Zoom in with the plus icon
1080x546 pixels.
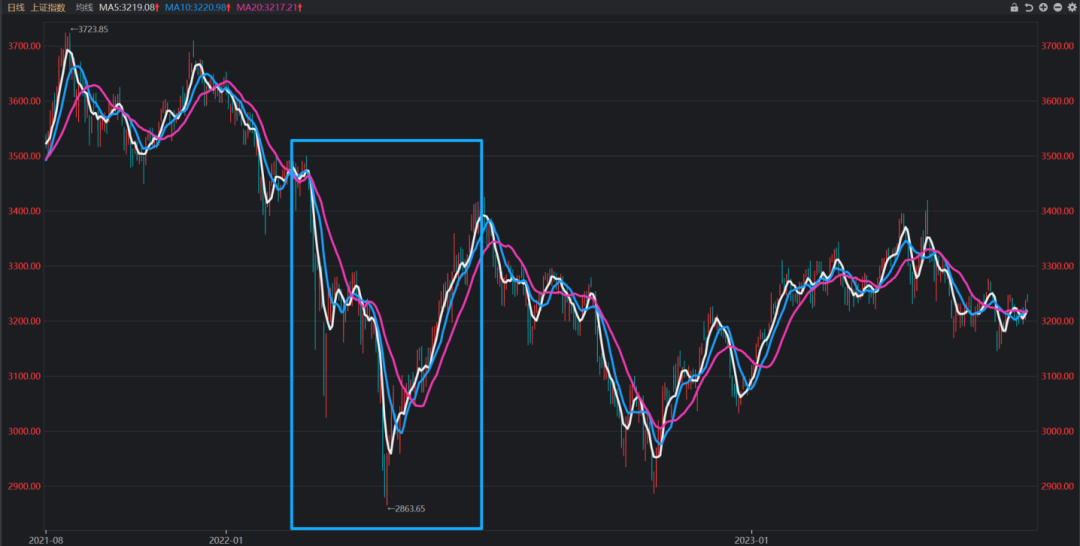(1043, 7)
